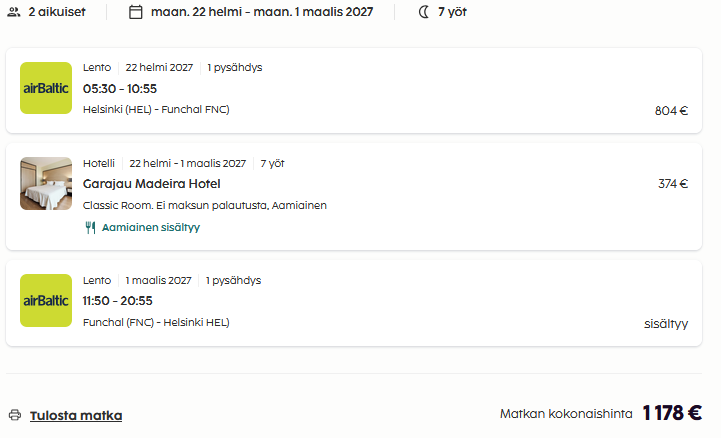721x438 pixels.
Task: Click the Matkan kokonaishinta label
Action: pyautogui.click(x=566, y=414)
